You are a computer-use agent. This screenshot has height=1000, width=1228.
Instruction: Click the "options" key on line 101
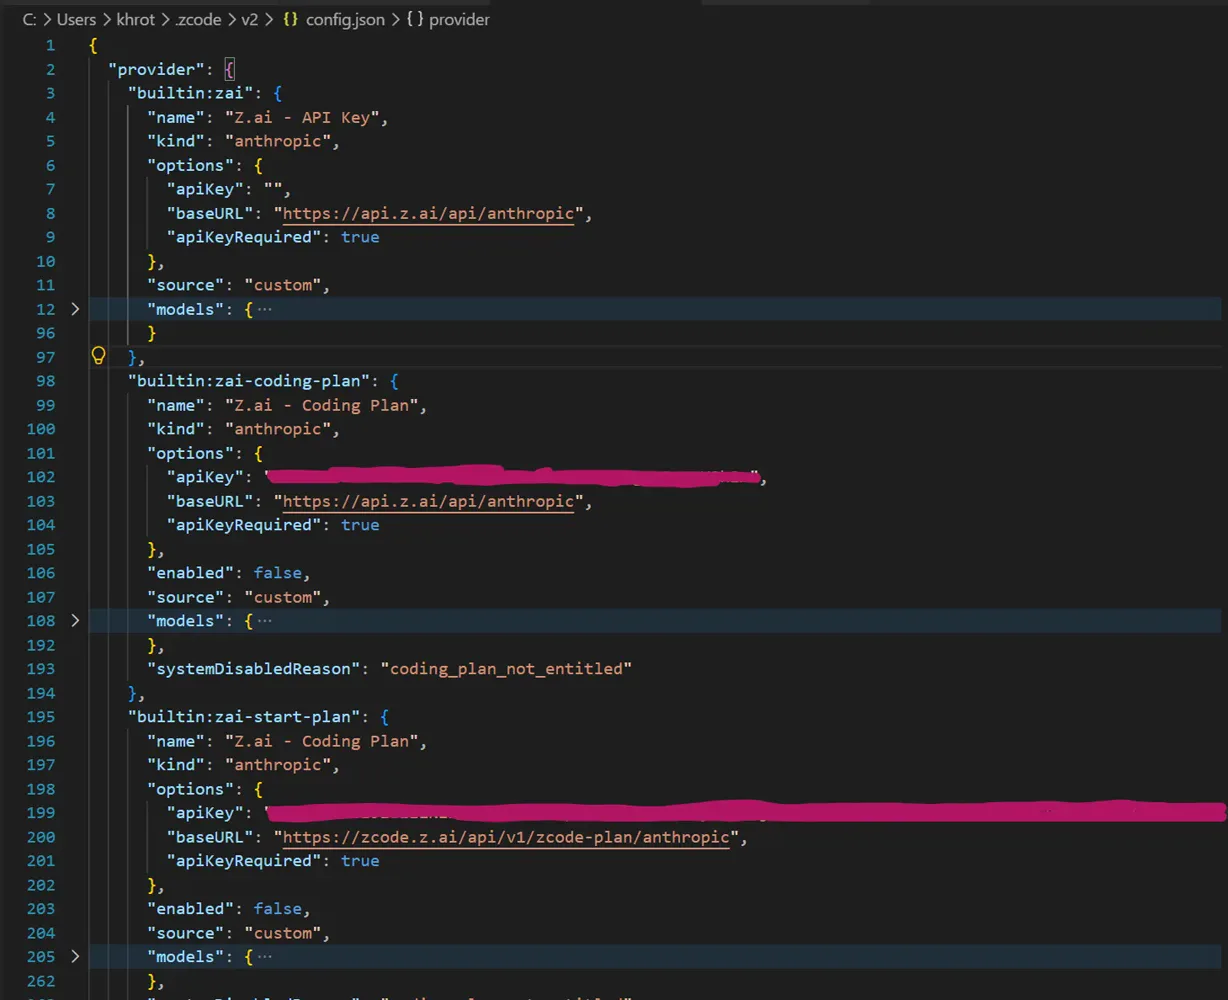point(190,453)
